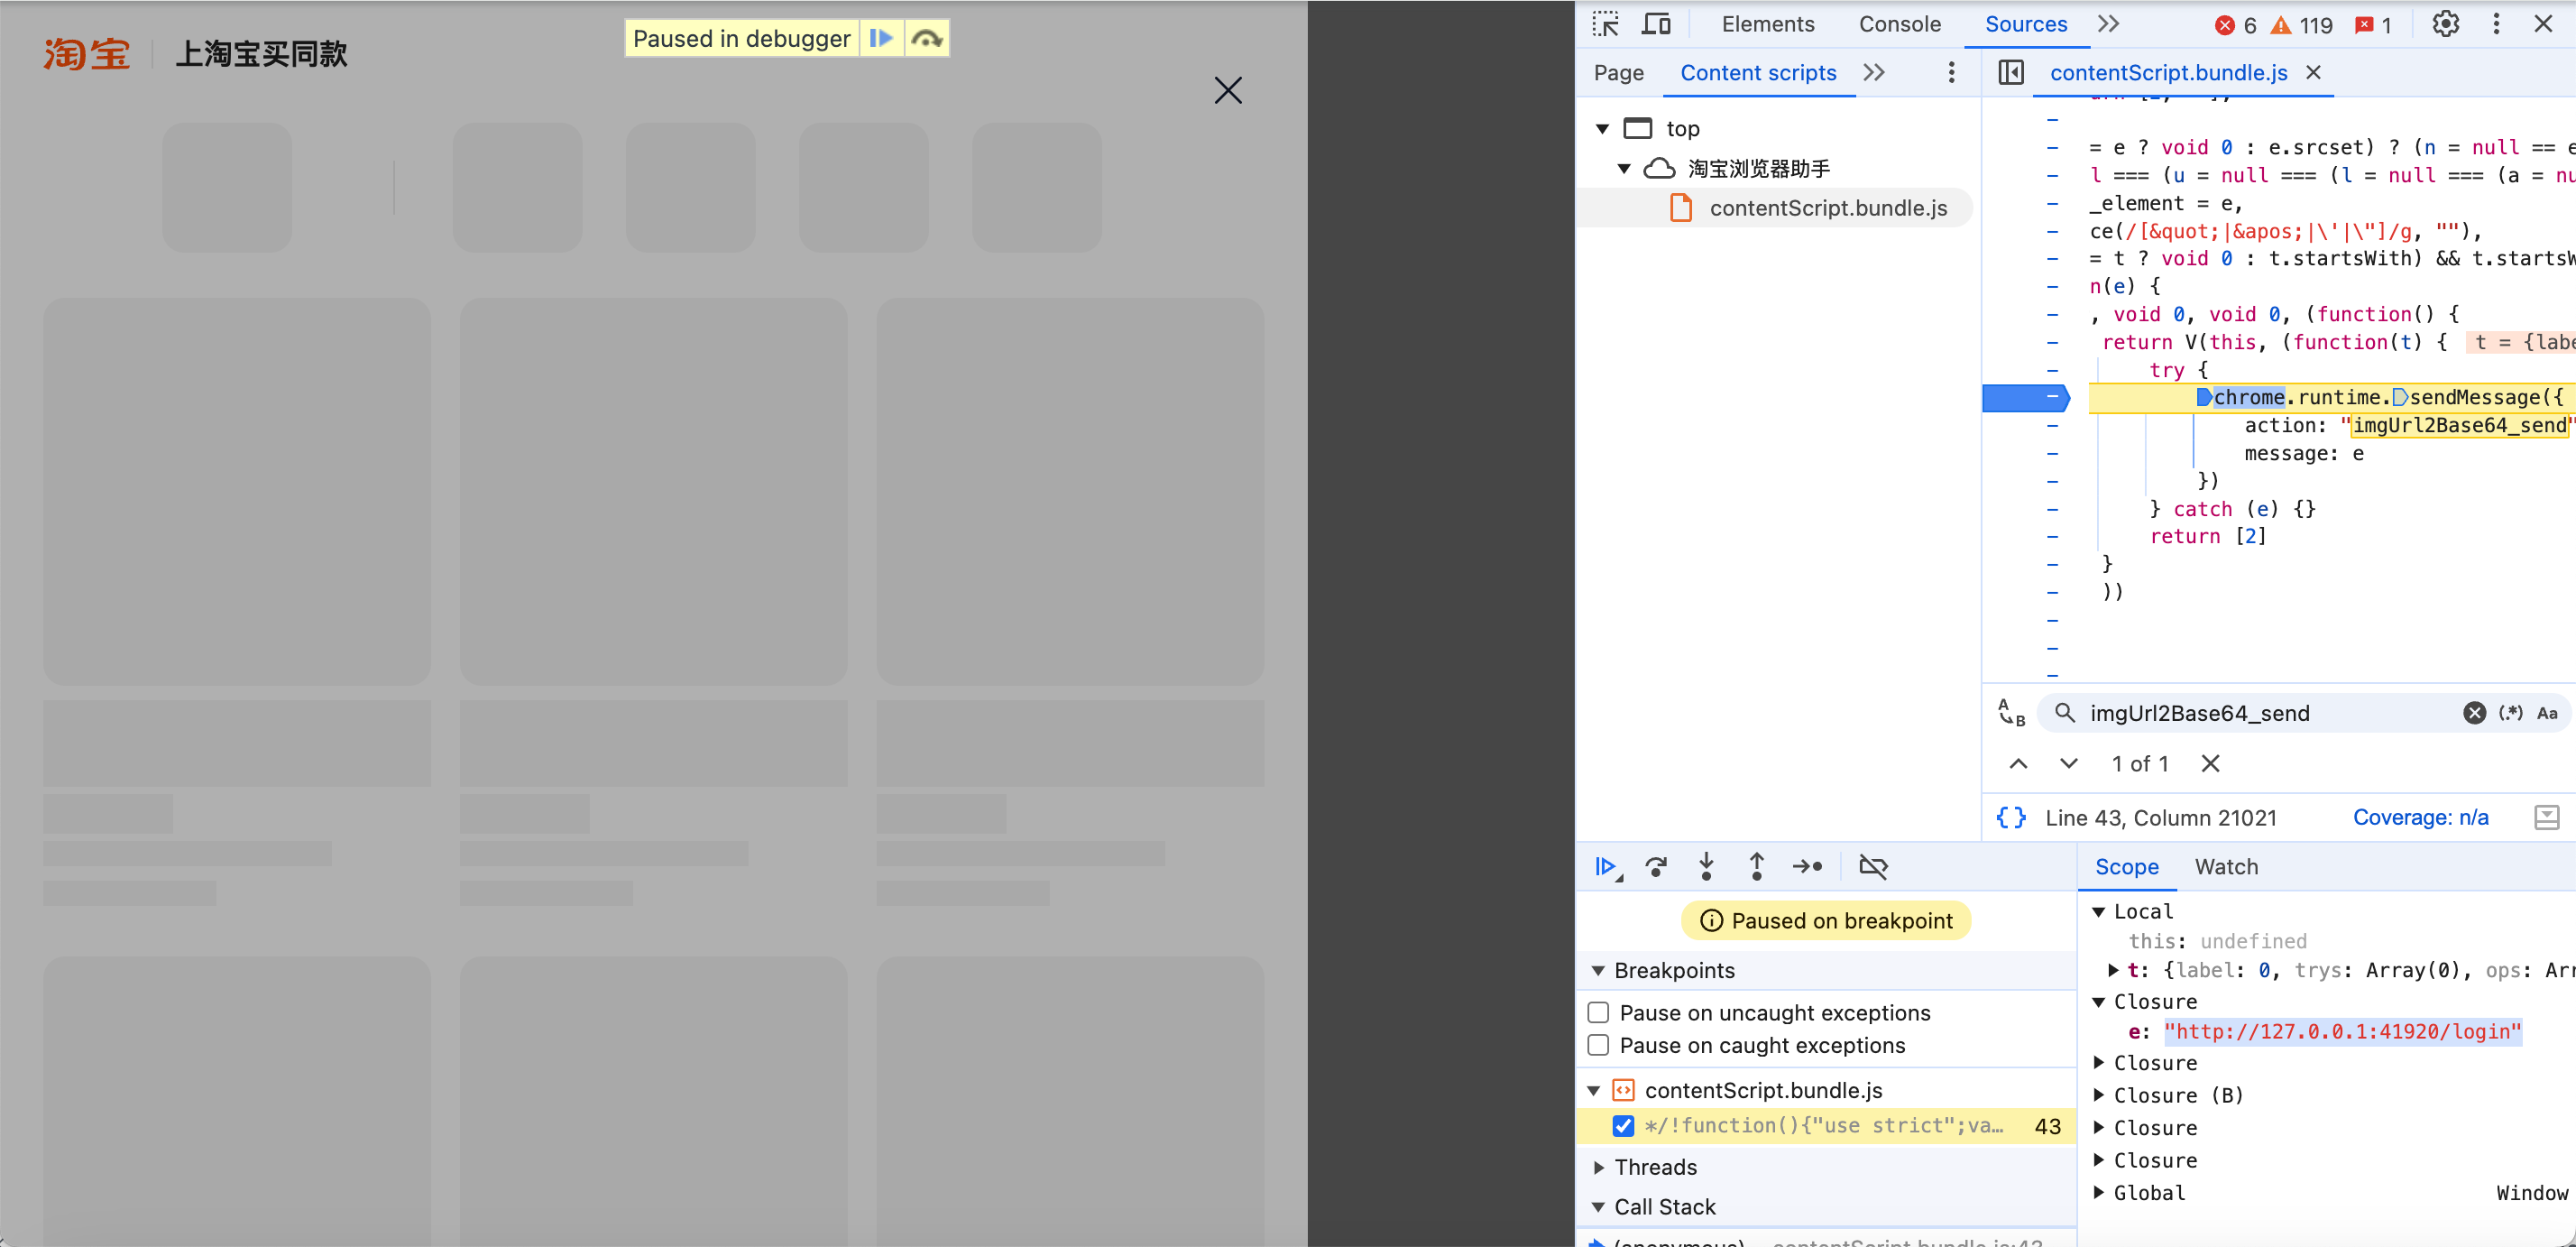Expand the Closure (B) scope
The height and width of the screenshot is (1247, 2576).
[2099, 1095]
